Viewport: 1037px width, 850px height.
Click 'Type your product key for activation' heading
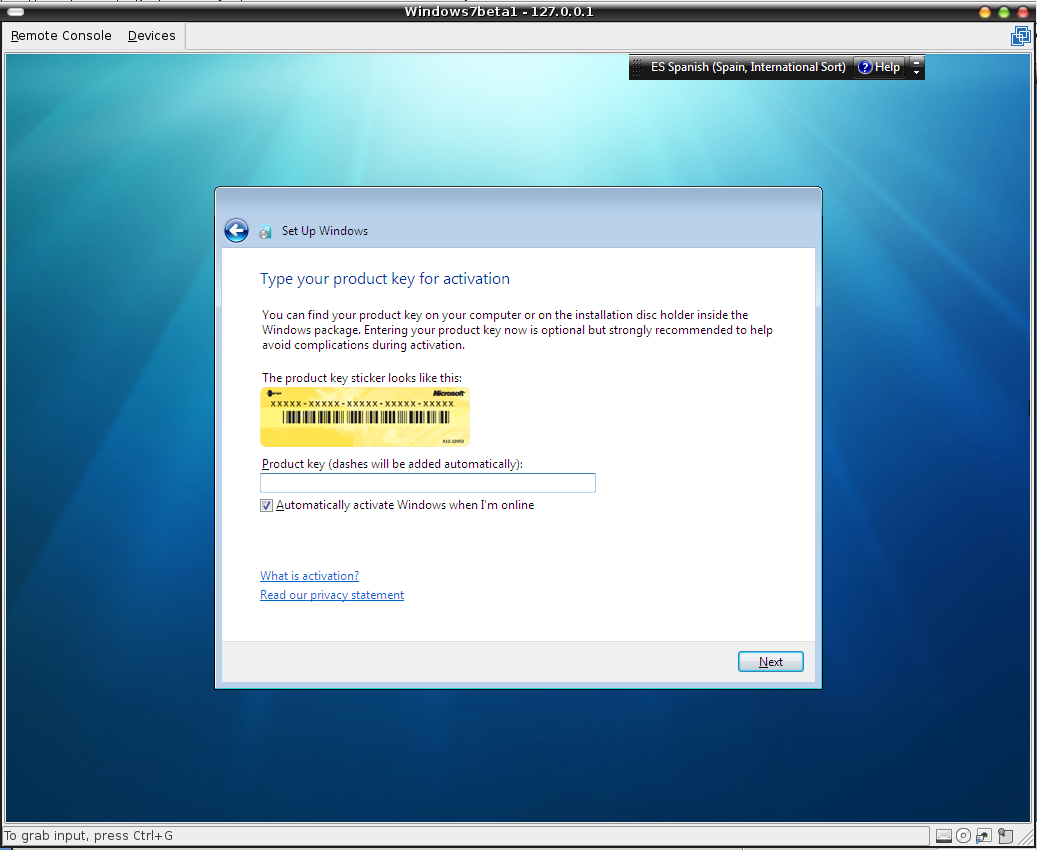pyautogui.click(x=385, y=278)
